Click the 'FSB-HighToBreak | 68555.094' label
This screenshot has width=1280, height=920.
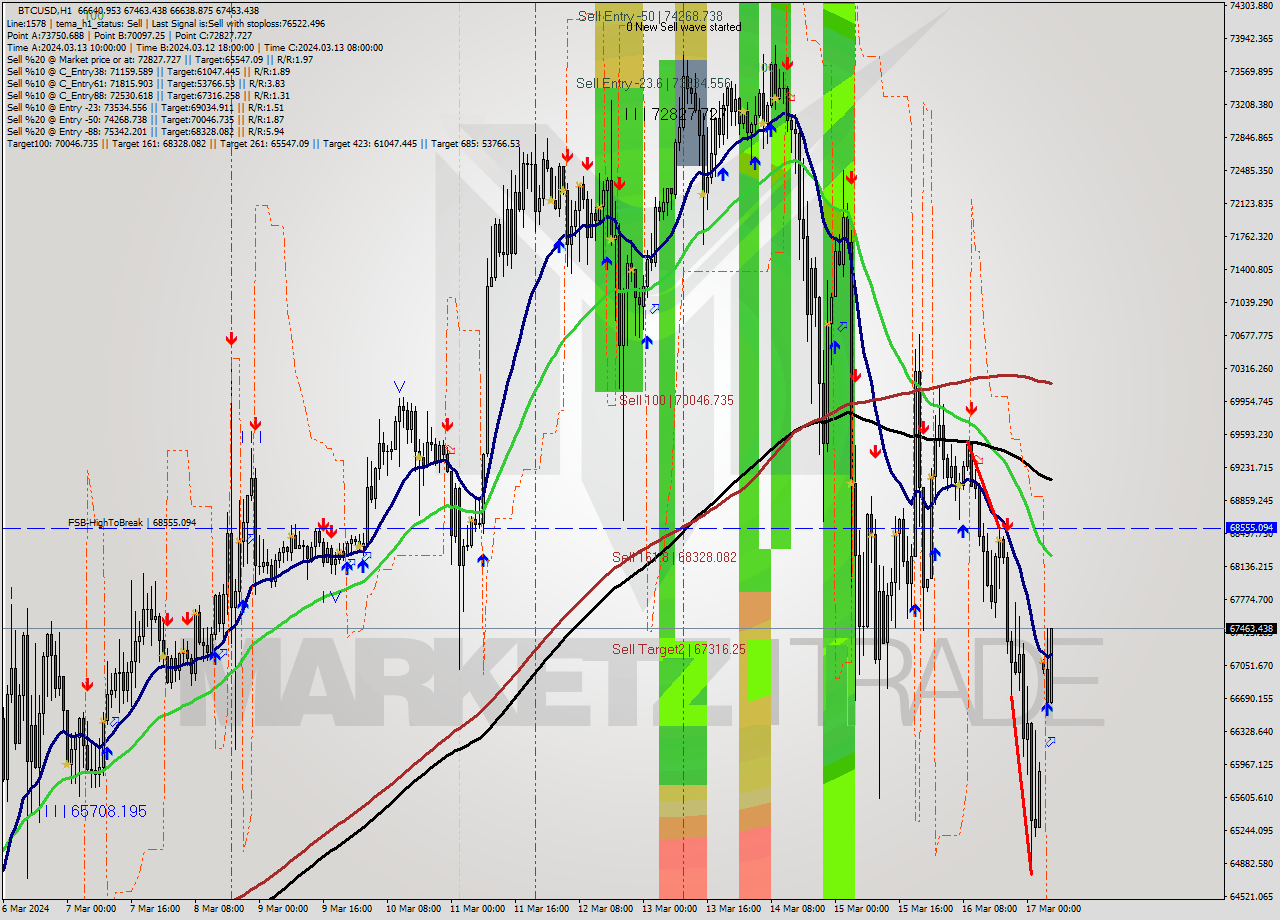point(132,523)
